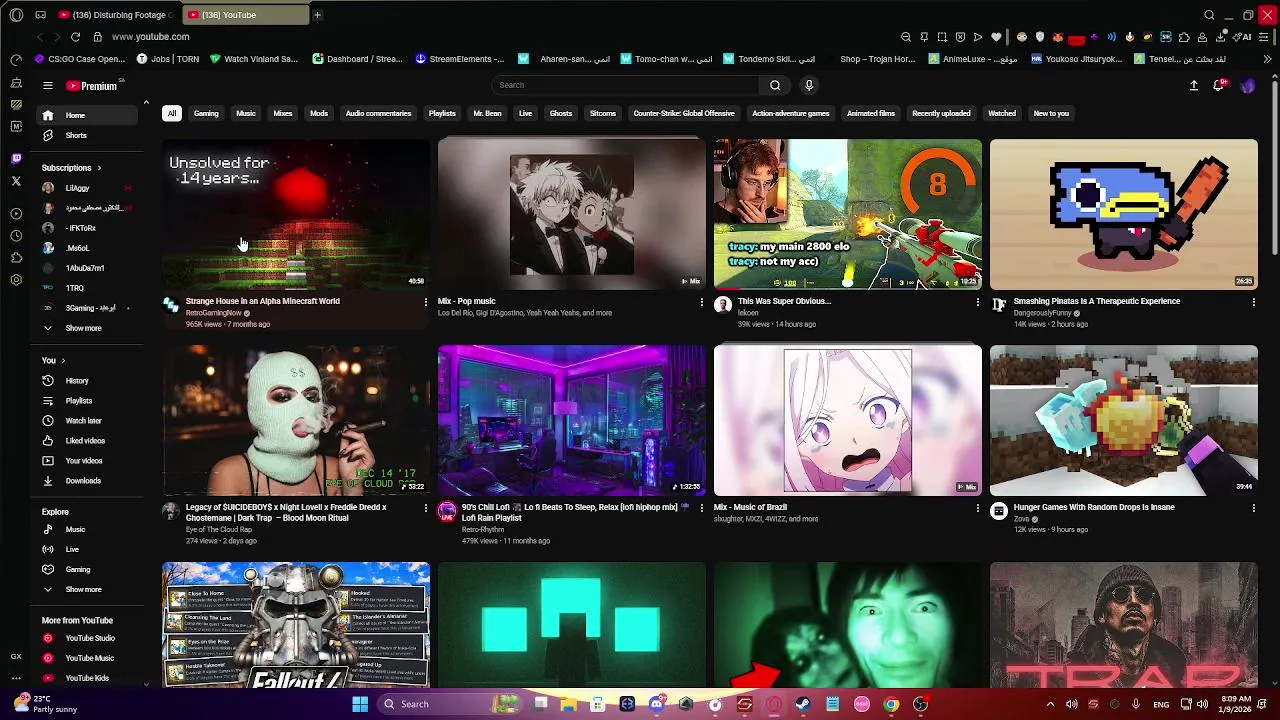
Task: Take a snapshot with the capture icon
Action: pyautogui.click(x=942, y=37)
